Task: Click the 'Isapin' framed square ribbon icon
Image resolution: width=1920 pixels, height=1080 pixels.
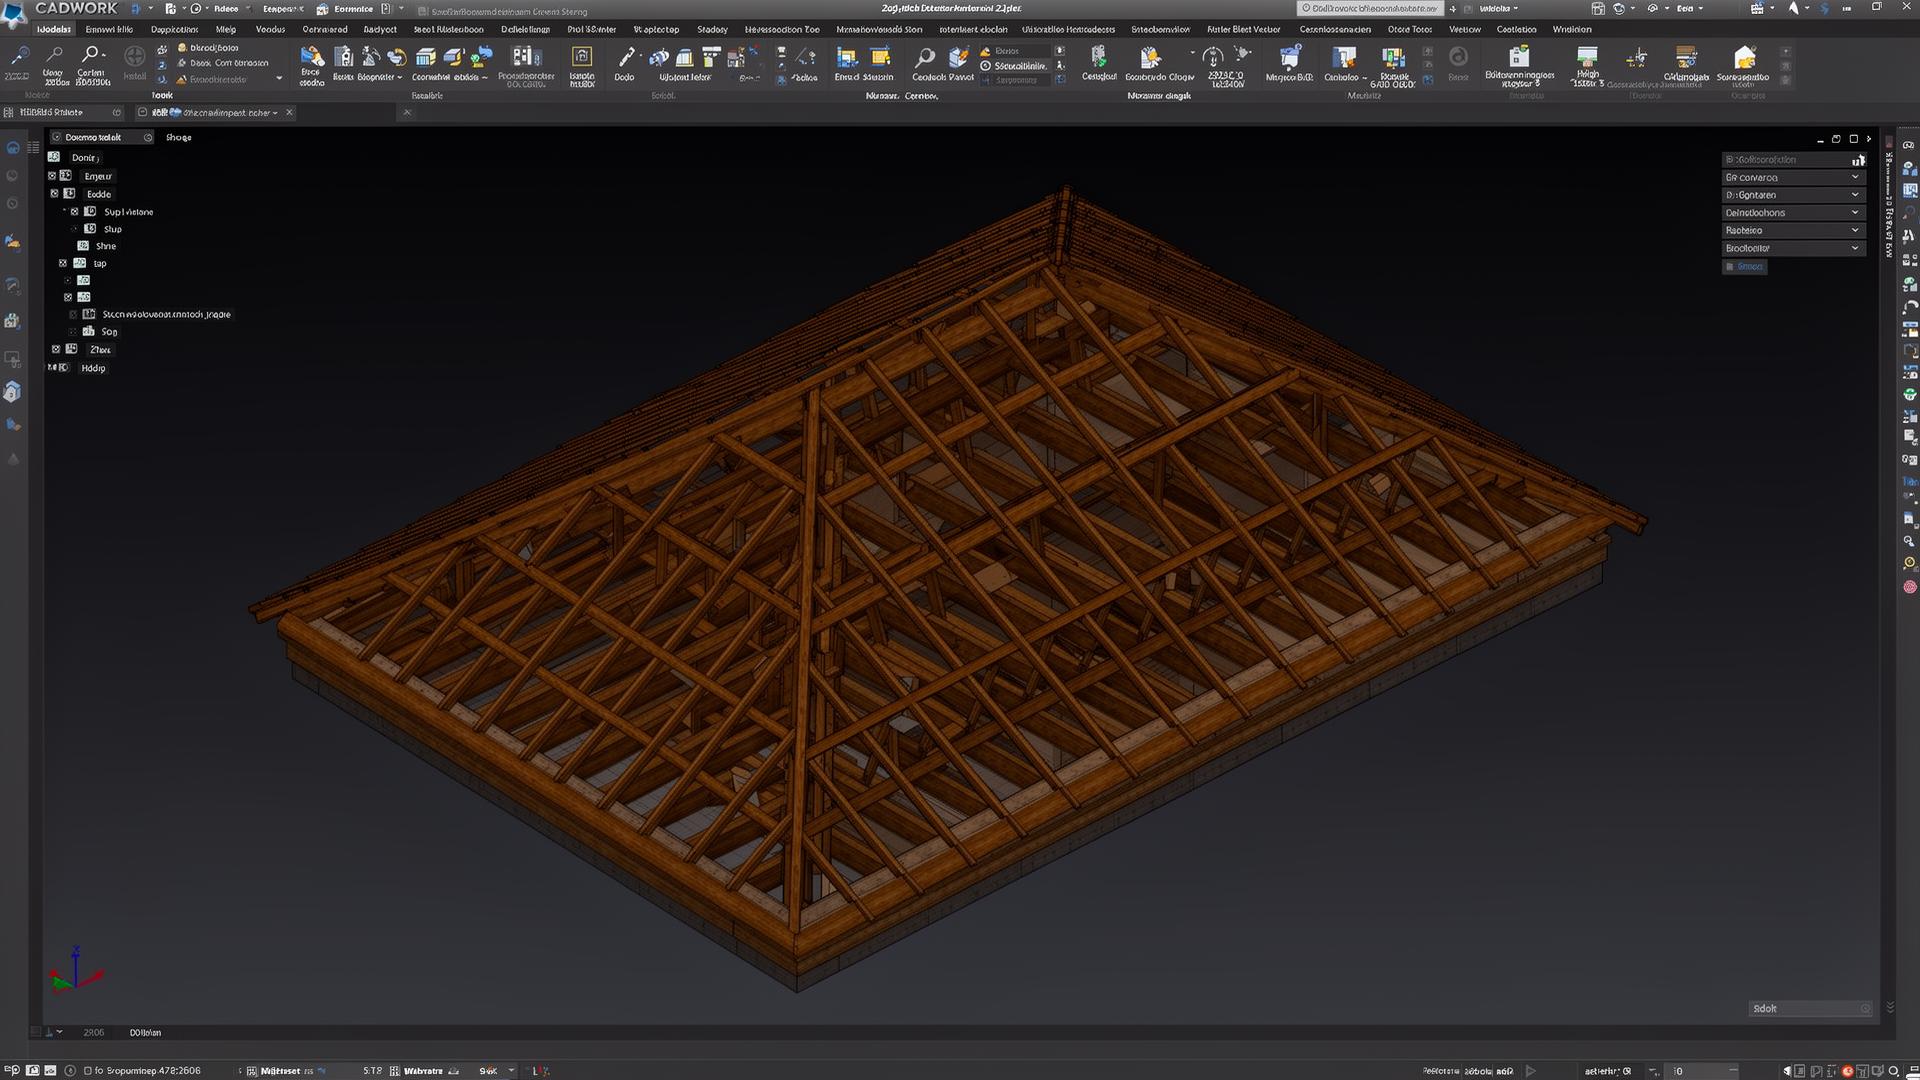Action: tap(582, 57)
